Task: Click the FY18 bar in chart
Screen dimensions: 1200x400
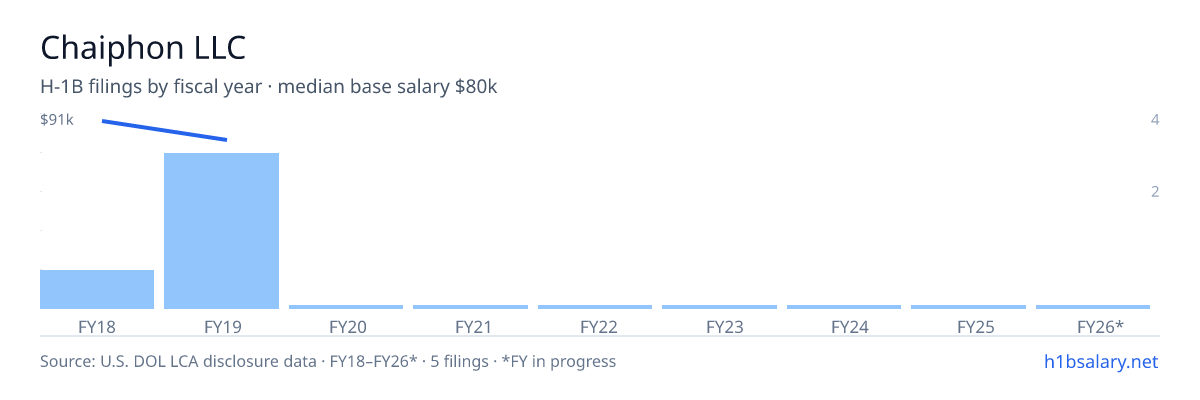Action: point(97,289)
